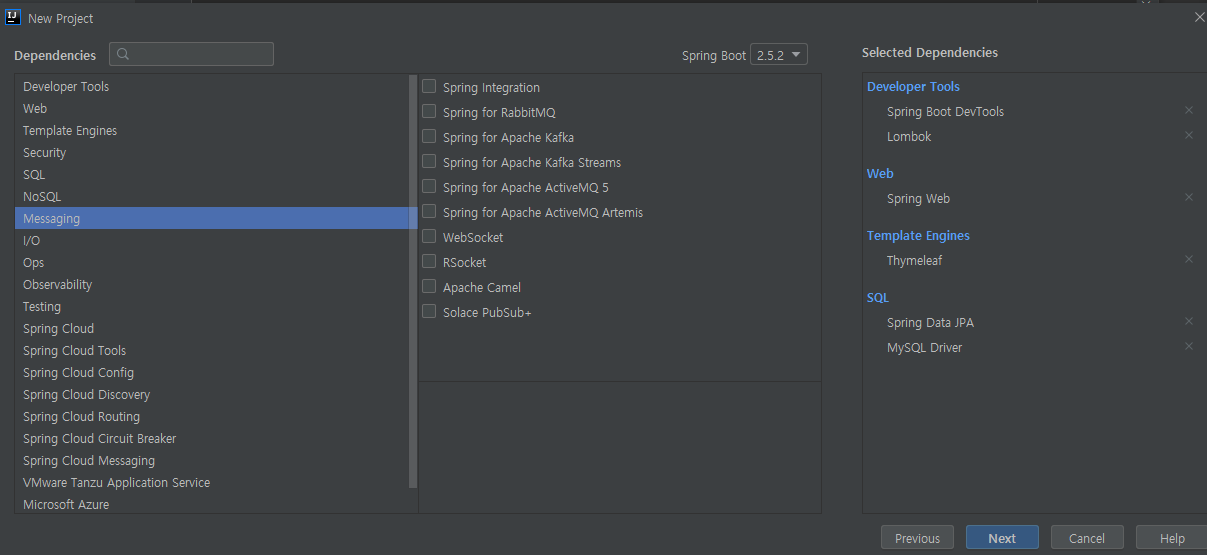
Task: Click Template Engines heading in Selected Dependencies
Action: (x=918, y=235)
